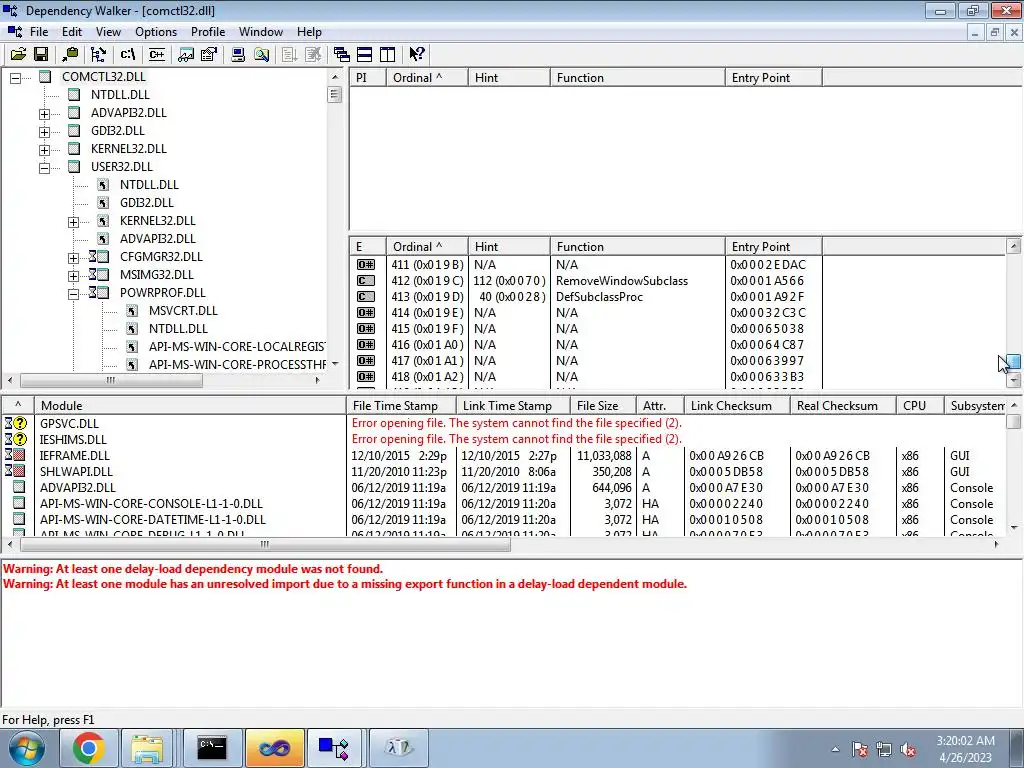Click IESHIMS.DLL missing-module question mark icon
Image resolution: width=1024 pixels, height=768 pixels.
pyautogui.click(x=20, y=440)
